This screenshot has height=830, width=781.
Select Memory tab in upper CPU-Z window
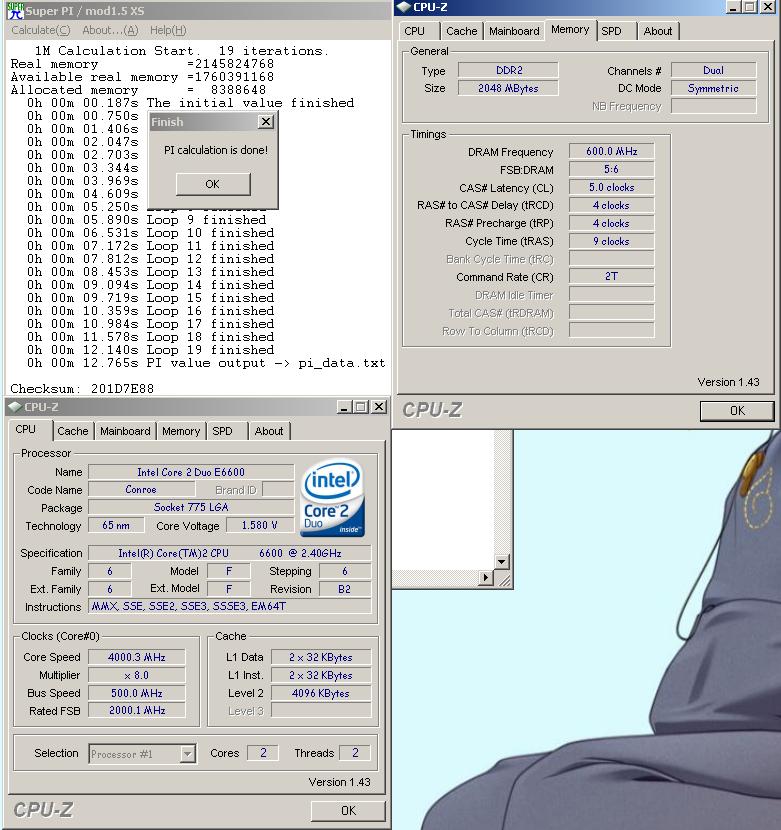[570, 30]
